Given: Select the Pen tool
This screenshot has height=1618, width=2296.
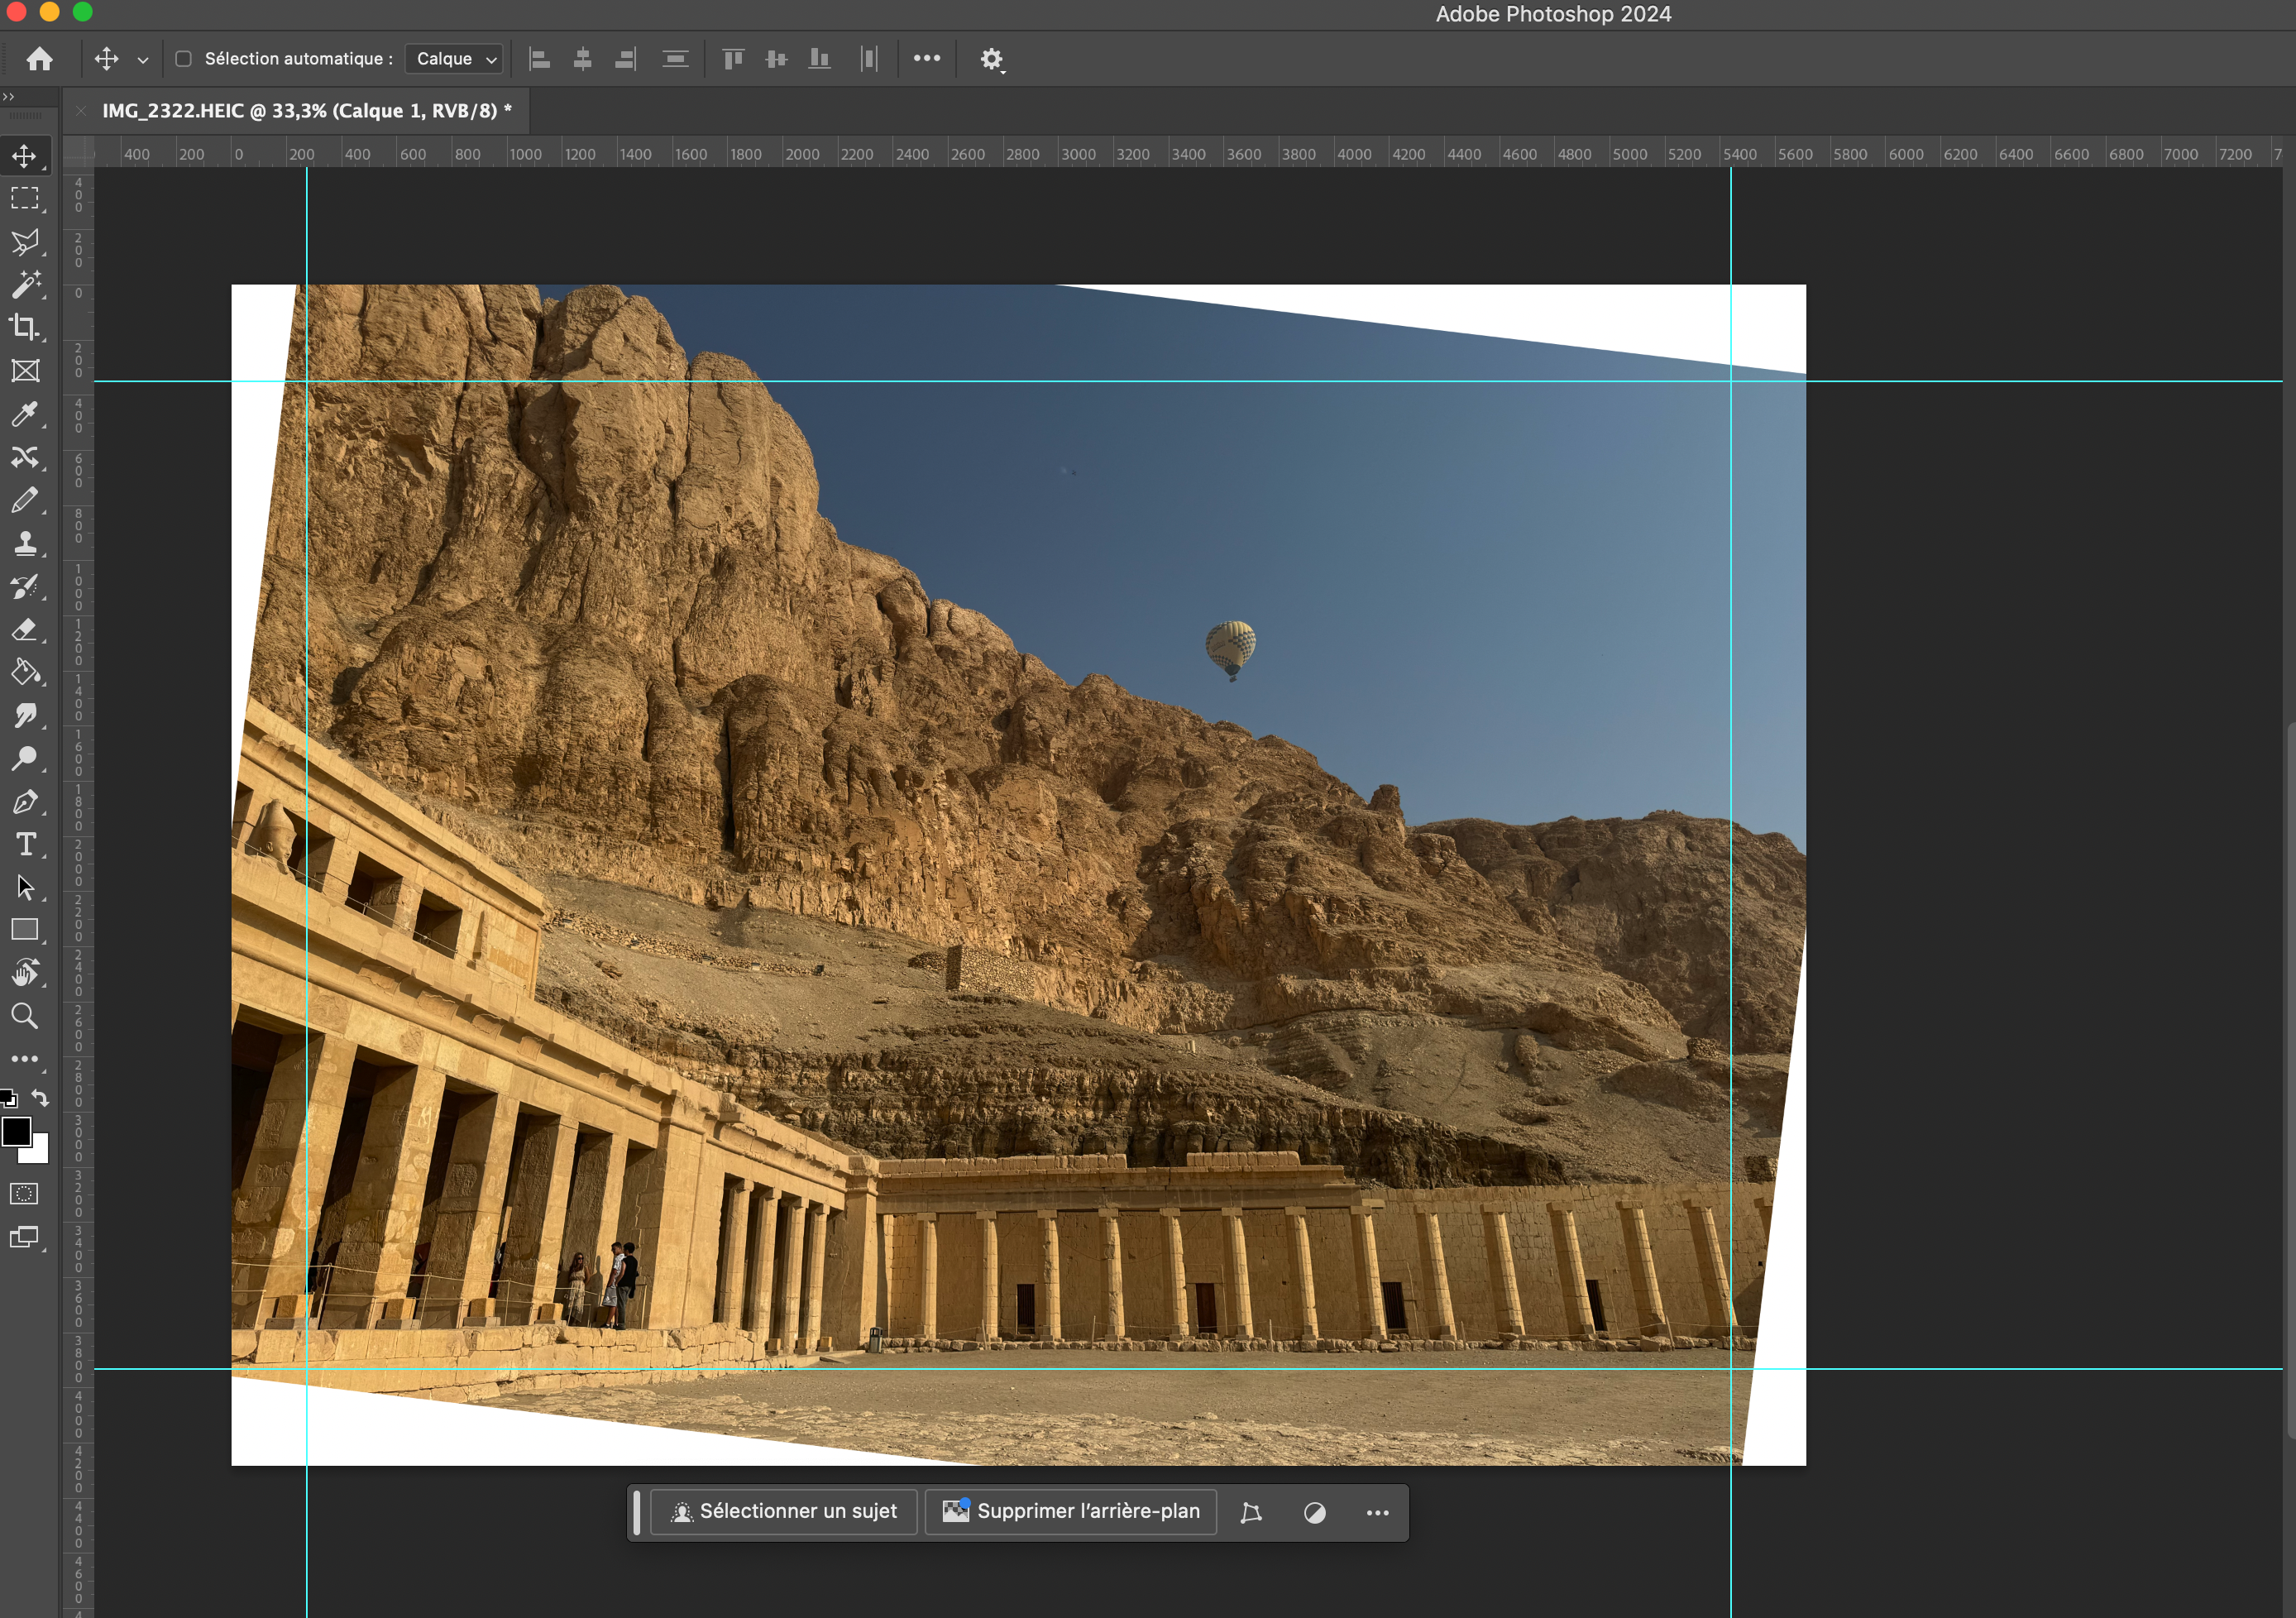Looking at the screenshot, I should (25, 801).
